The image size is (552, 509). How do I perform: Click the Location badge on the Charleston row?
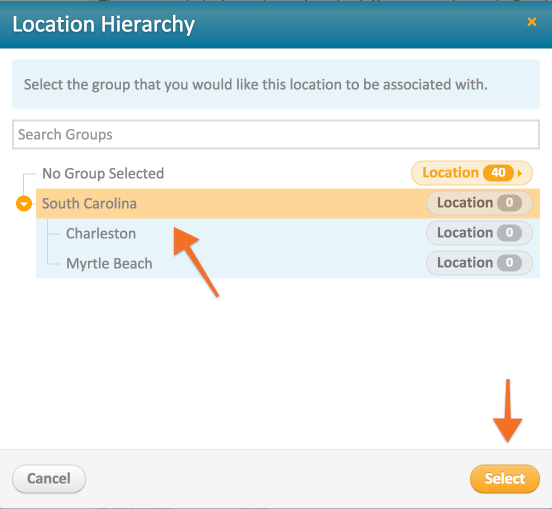479,233
